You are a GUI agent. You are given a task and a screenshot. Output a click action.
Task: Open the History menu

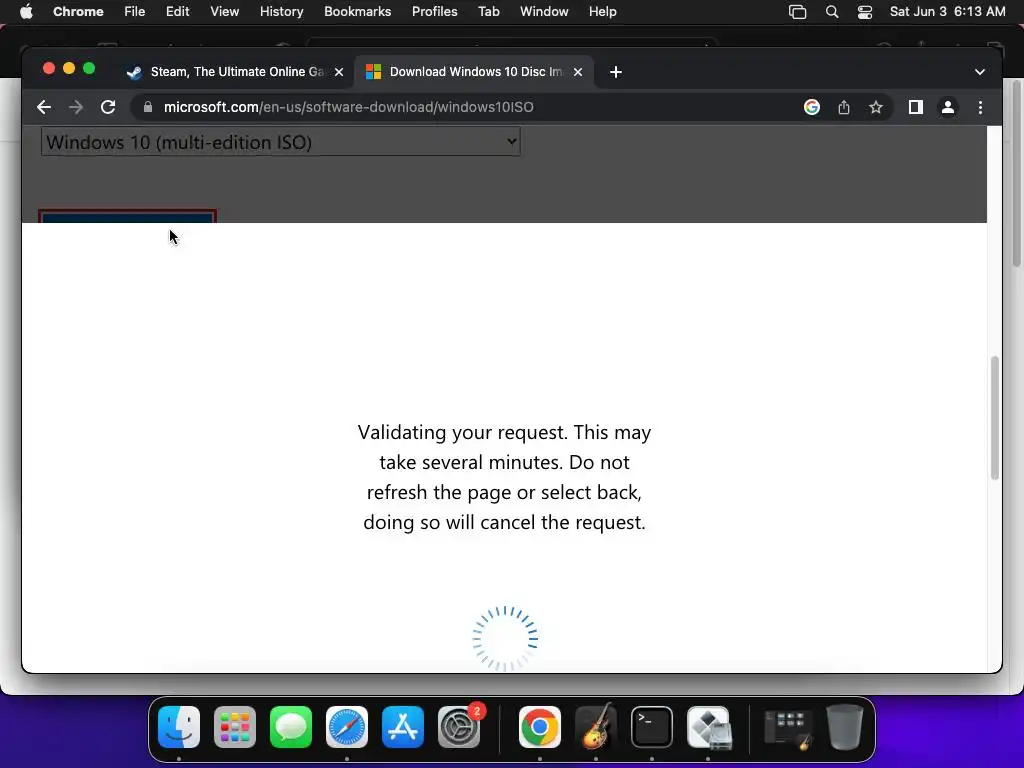coord(281,12)
